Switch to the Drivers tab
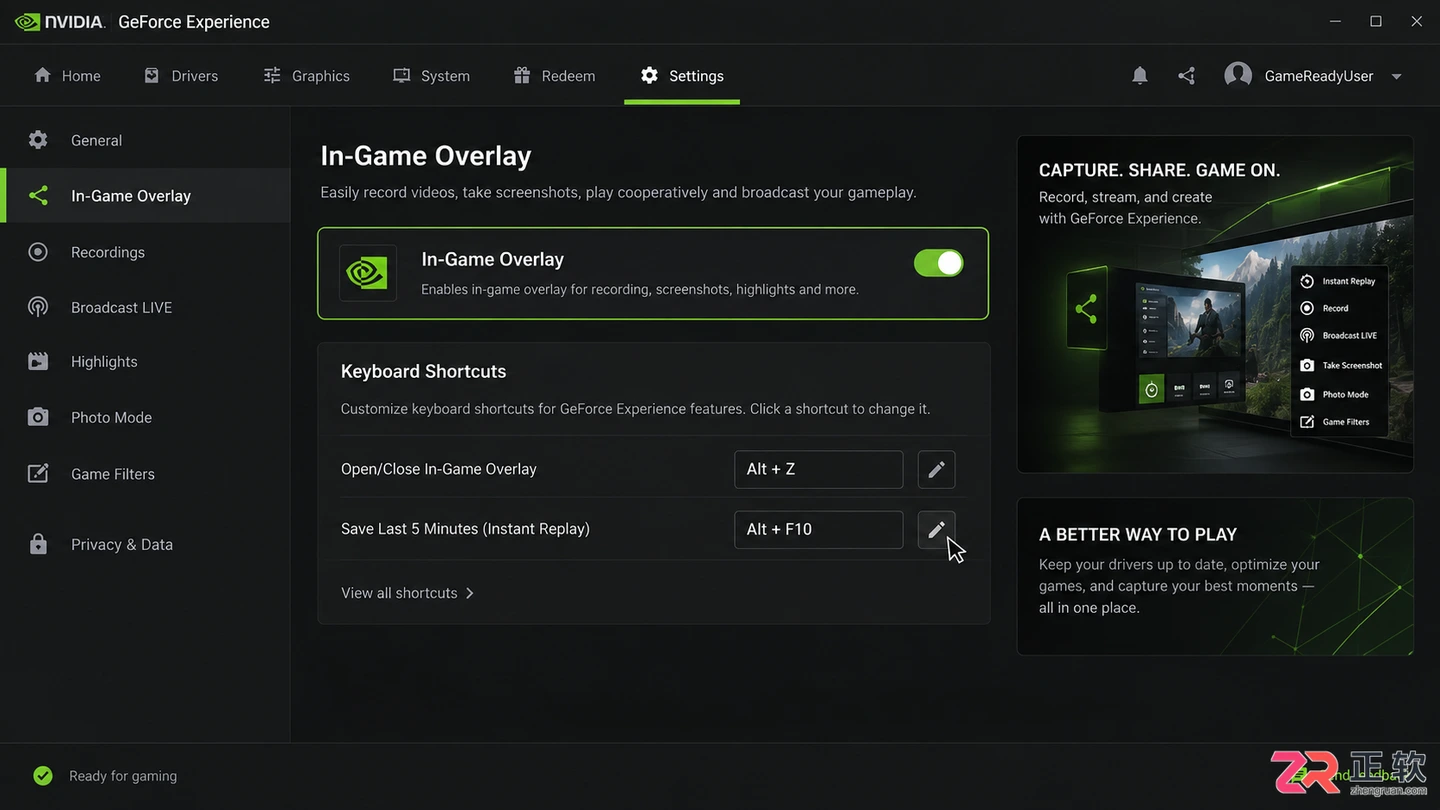This screenshot has height=810, width=1440. point(181,76)
